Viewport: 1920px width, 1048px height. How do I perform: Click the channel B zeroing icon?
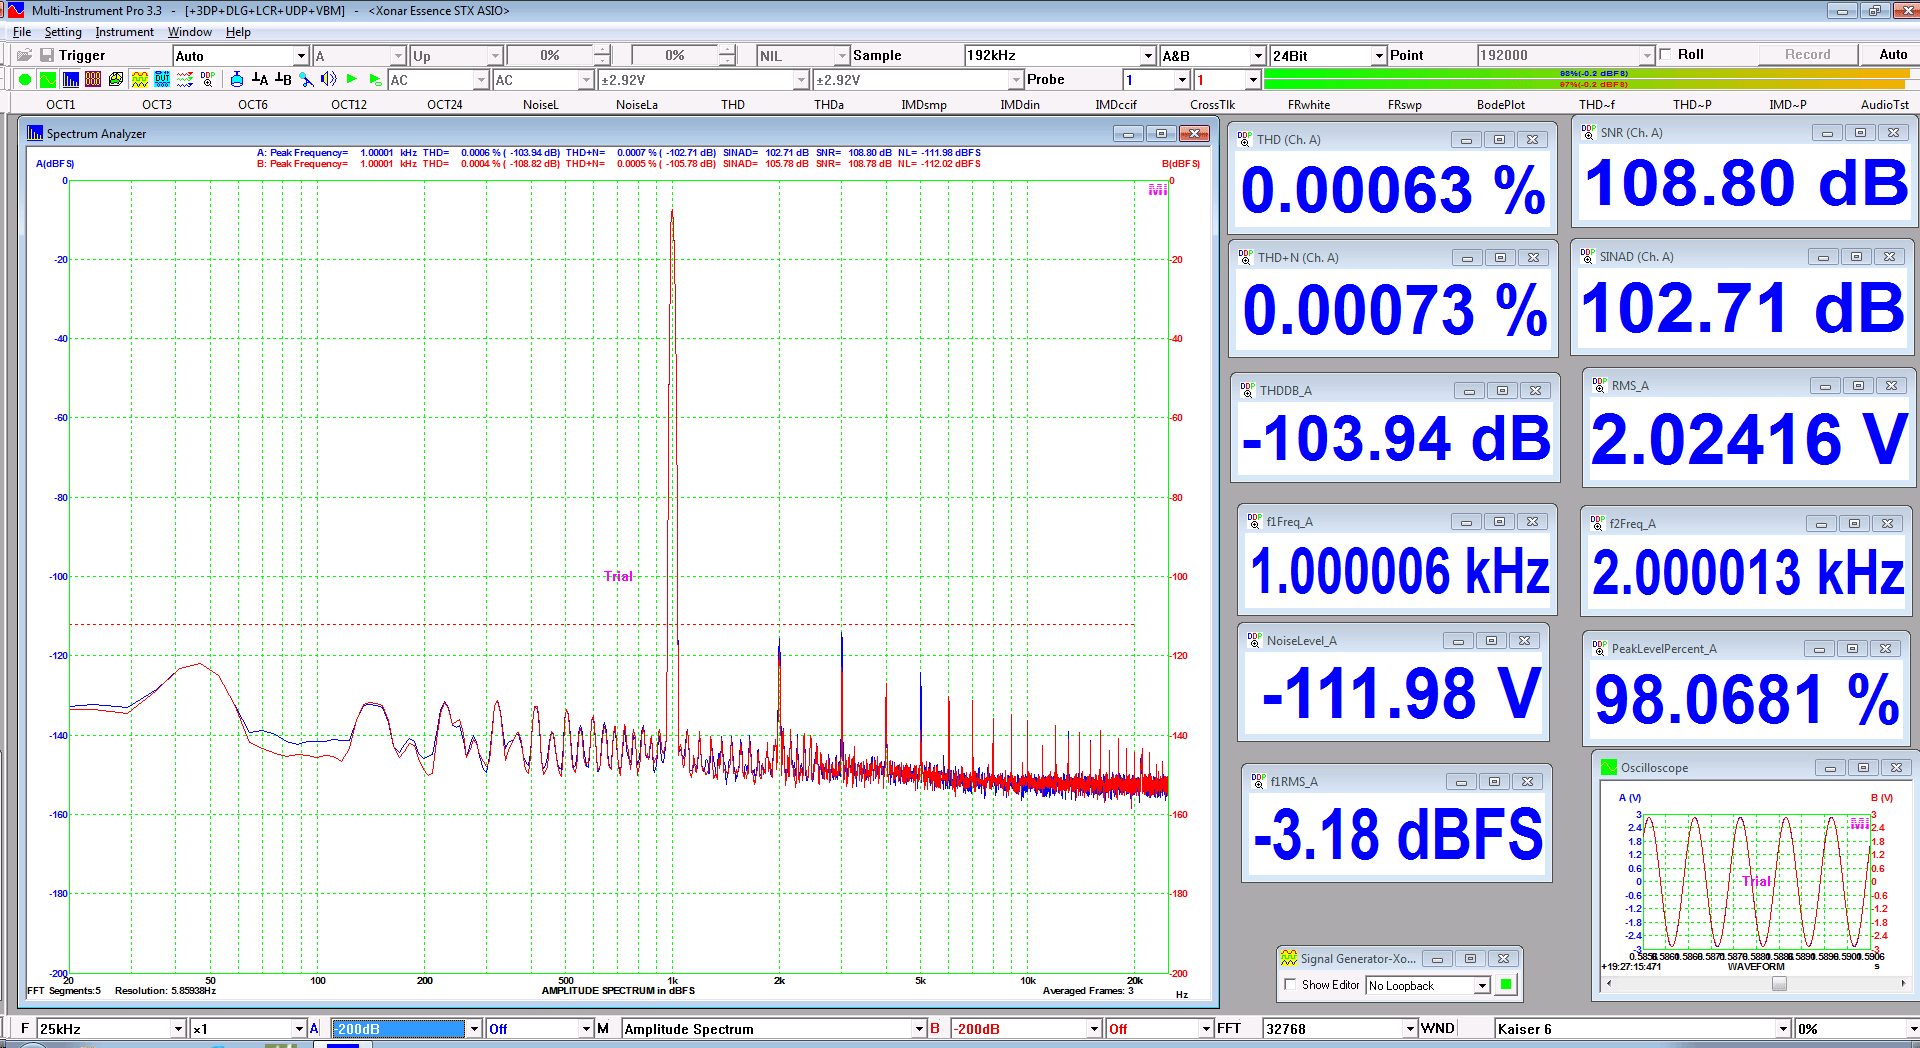pyautogui.click(x=283, y=79)
